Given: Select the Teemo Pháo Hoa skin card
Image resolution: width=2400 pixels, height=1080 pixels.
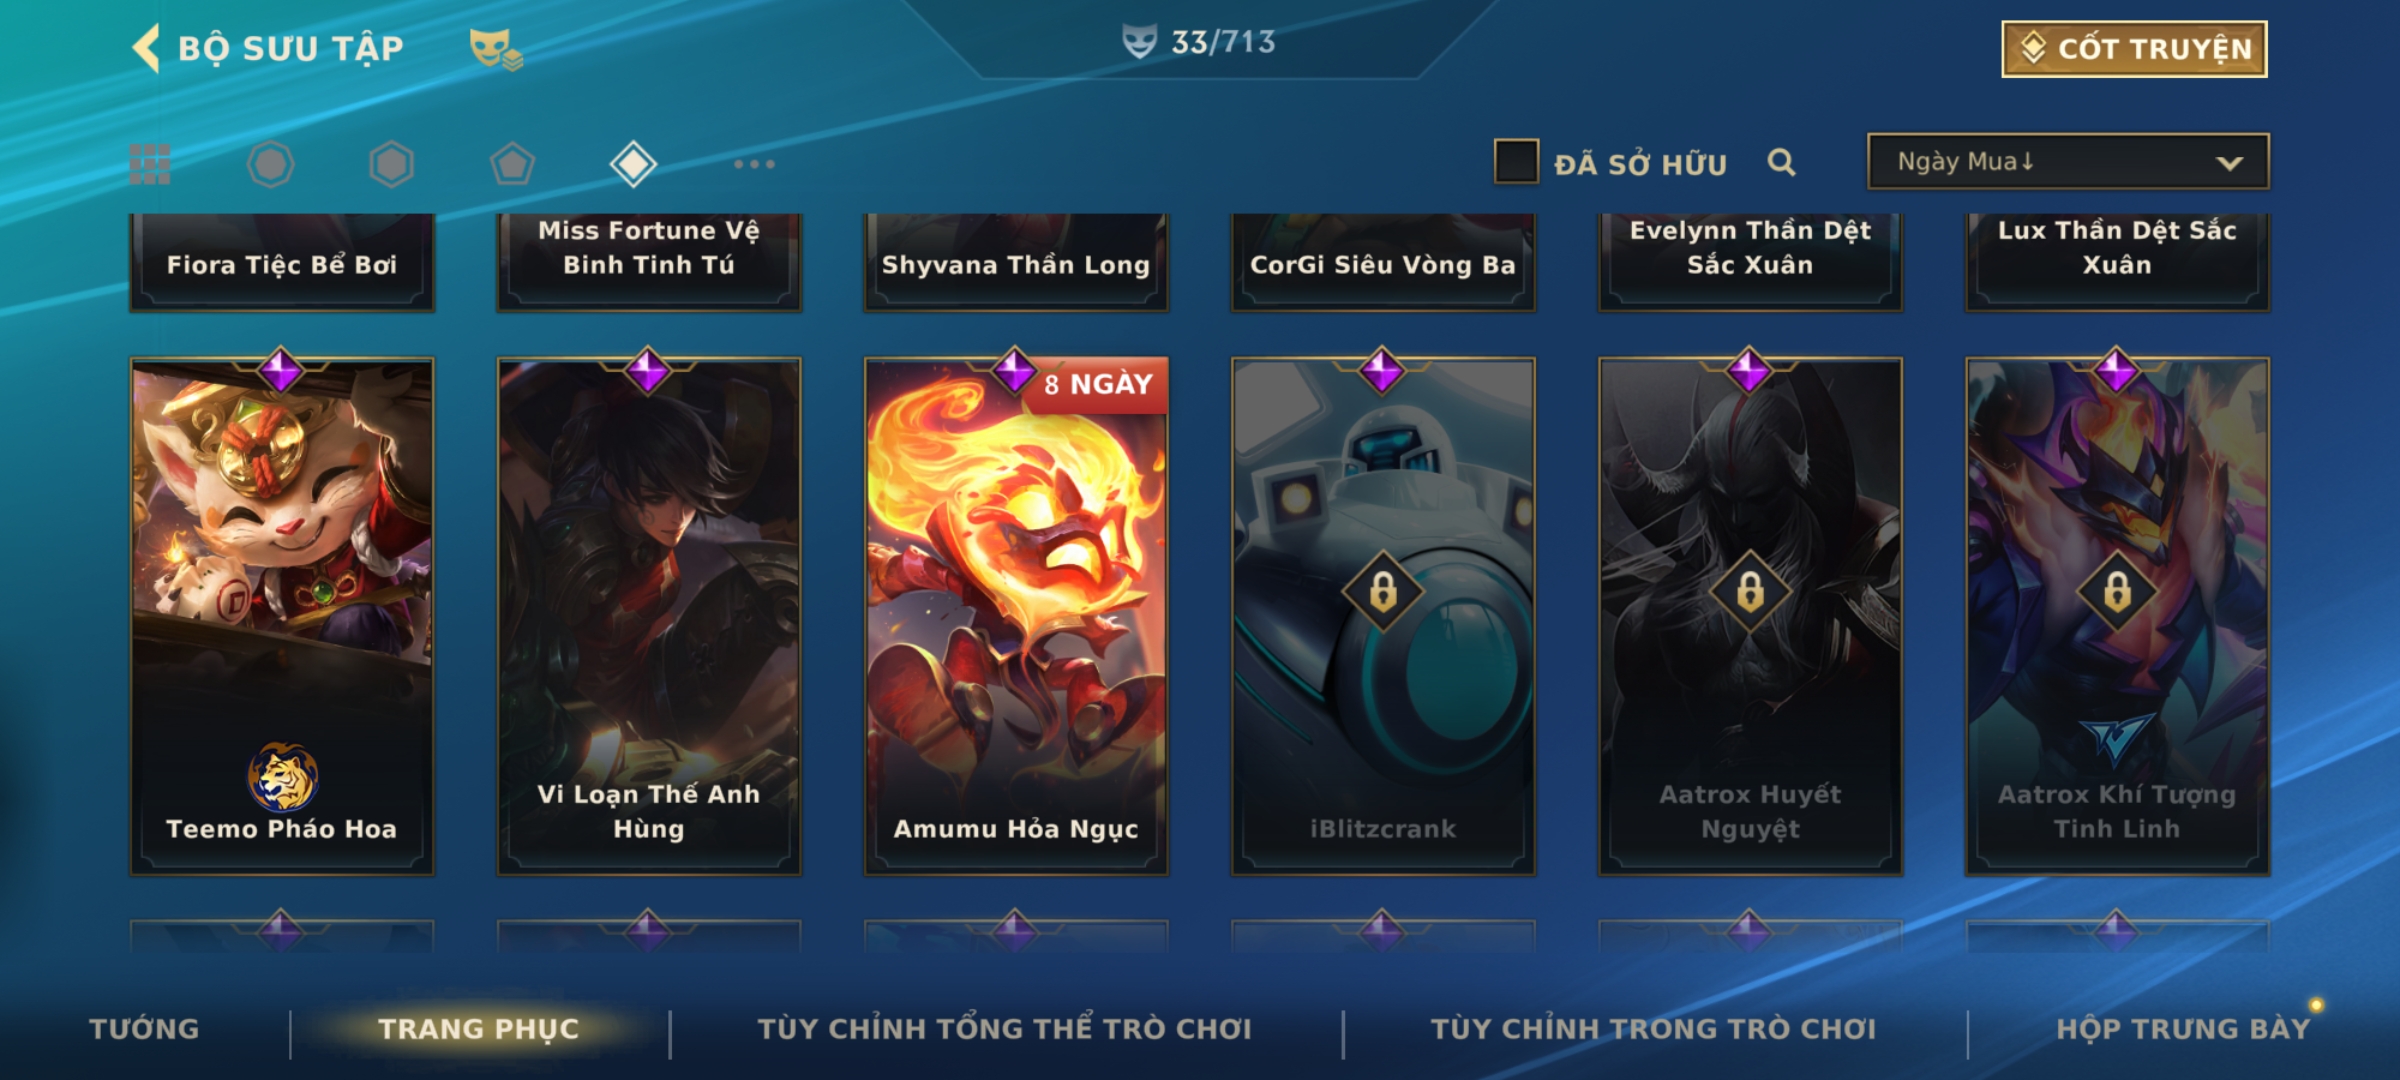Looking at the screenshot, I should [282, 616].
